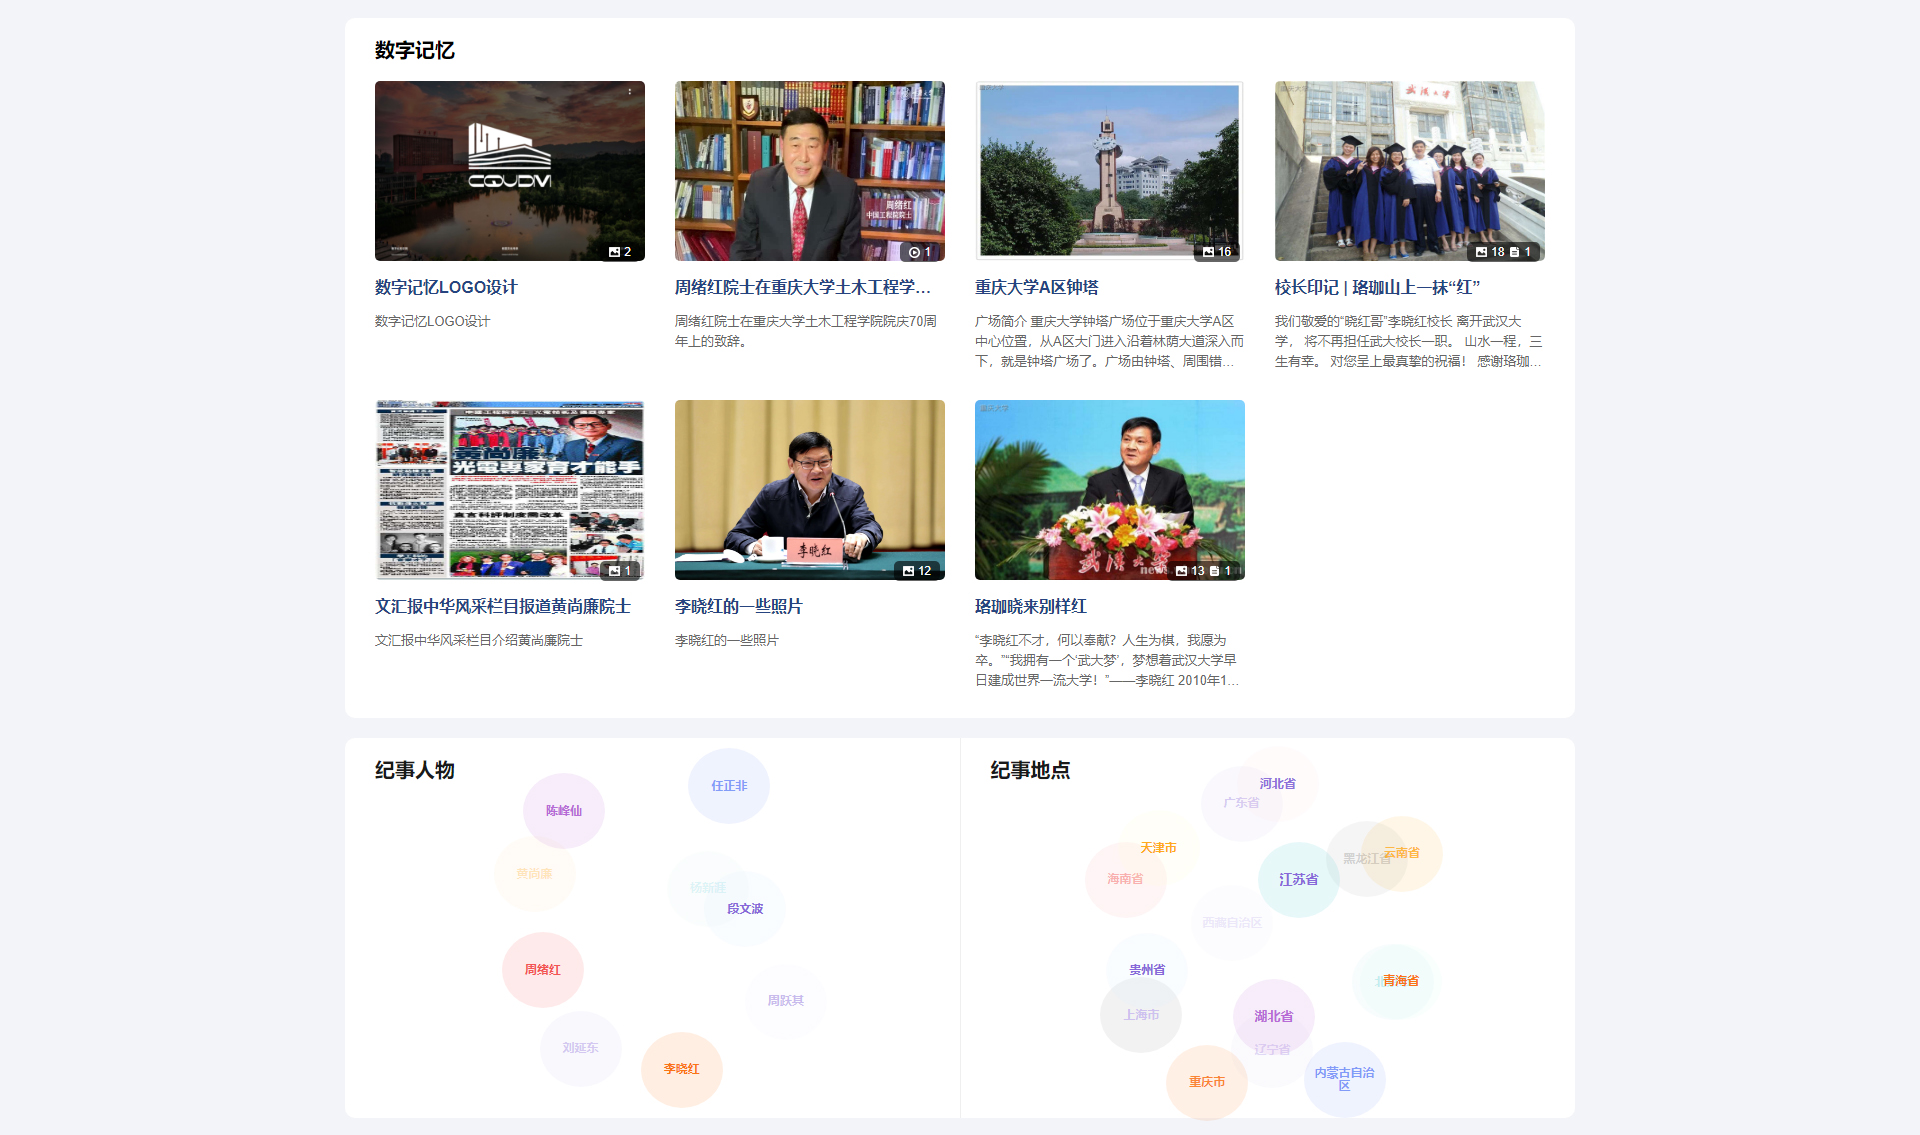Viewport: 1920px width, 1135px height.
Task: Open the 数字记忆LOGO设计 title link
Action: 446,287
